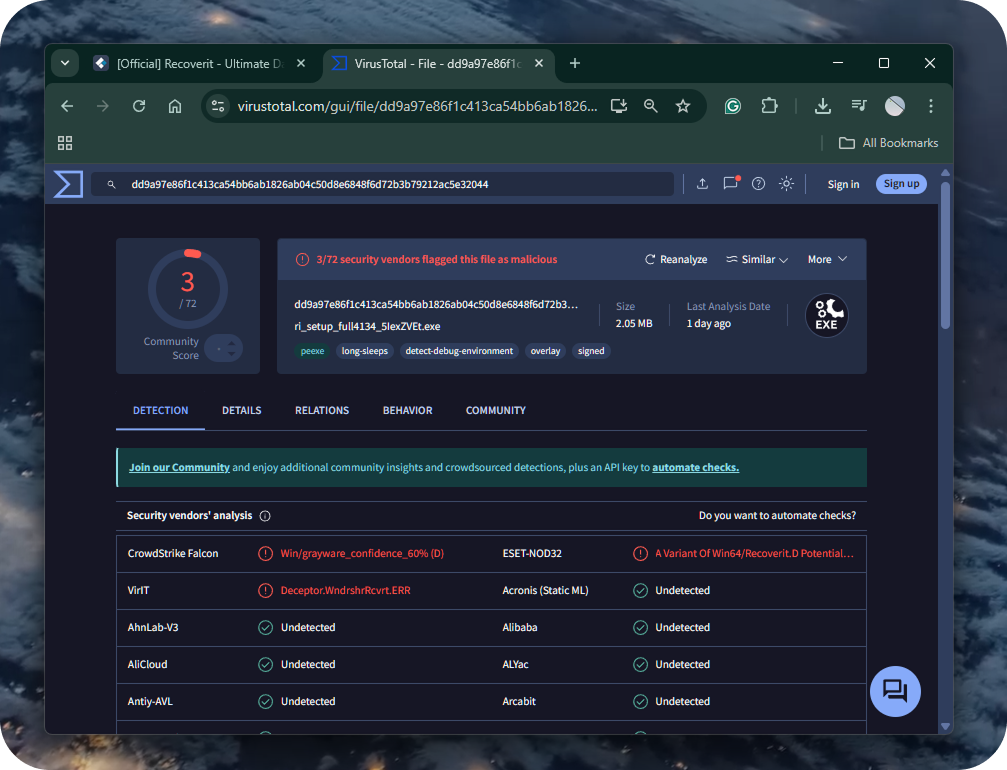Screen dimensions: 1007x770
Task: Click the alert icon beside VirIT detection
Action: tap(265, 591)
